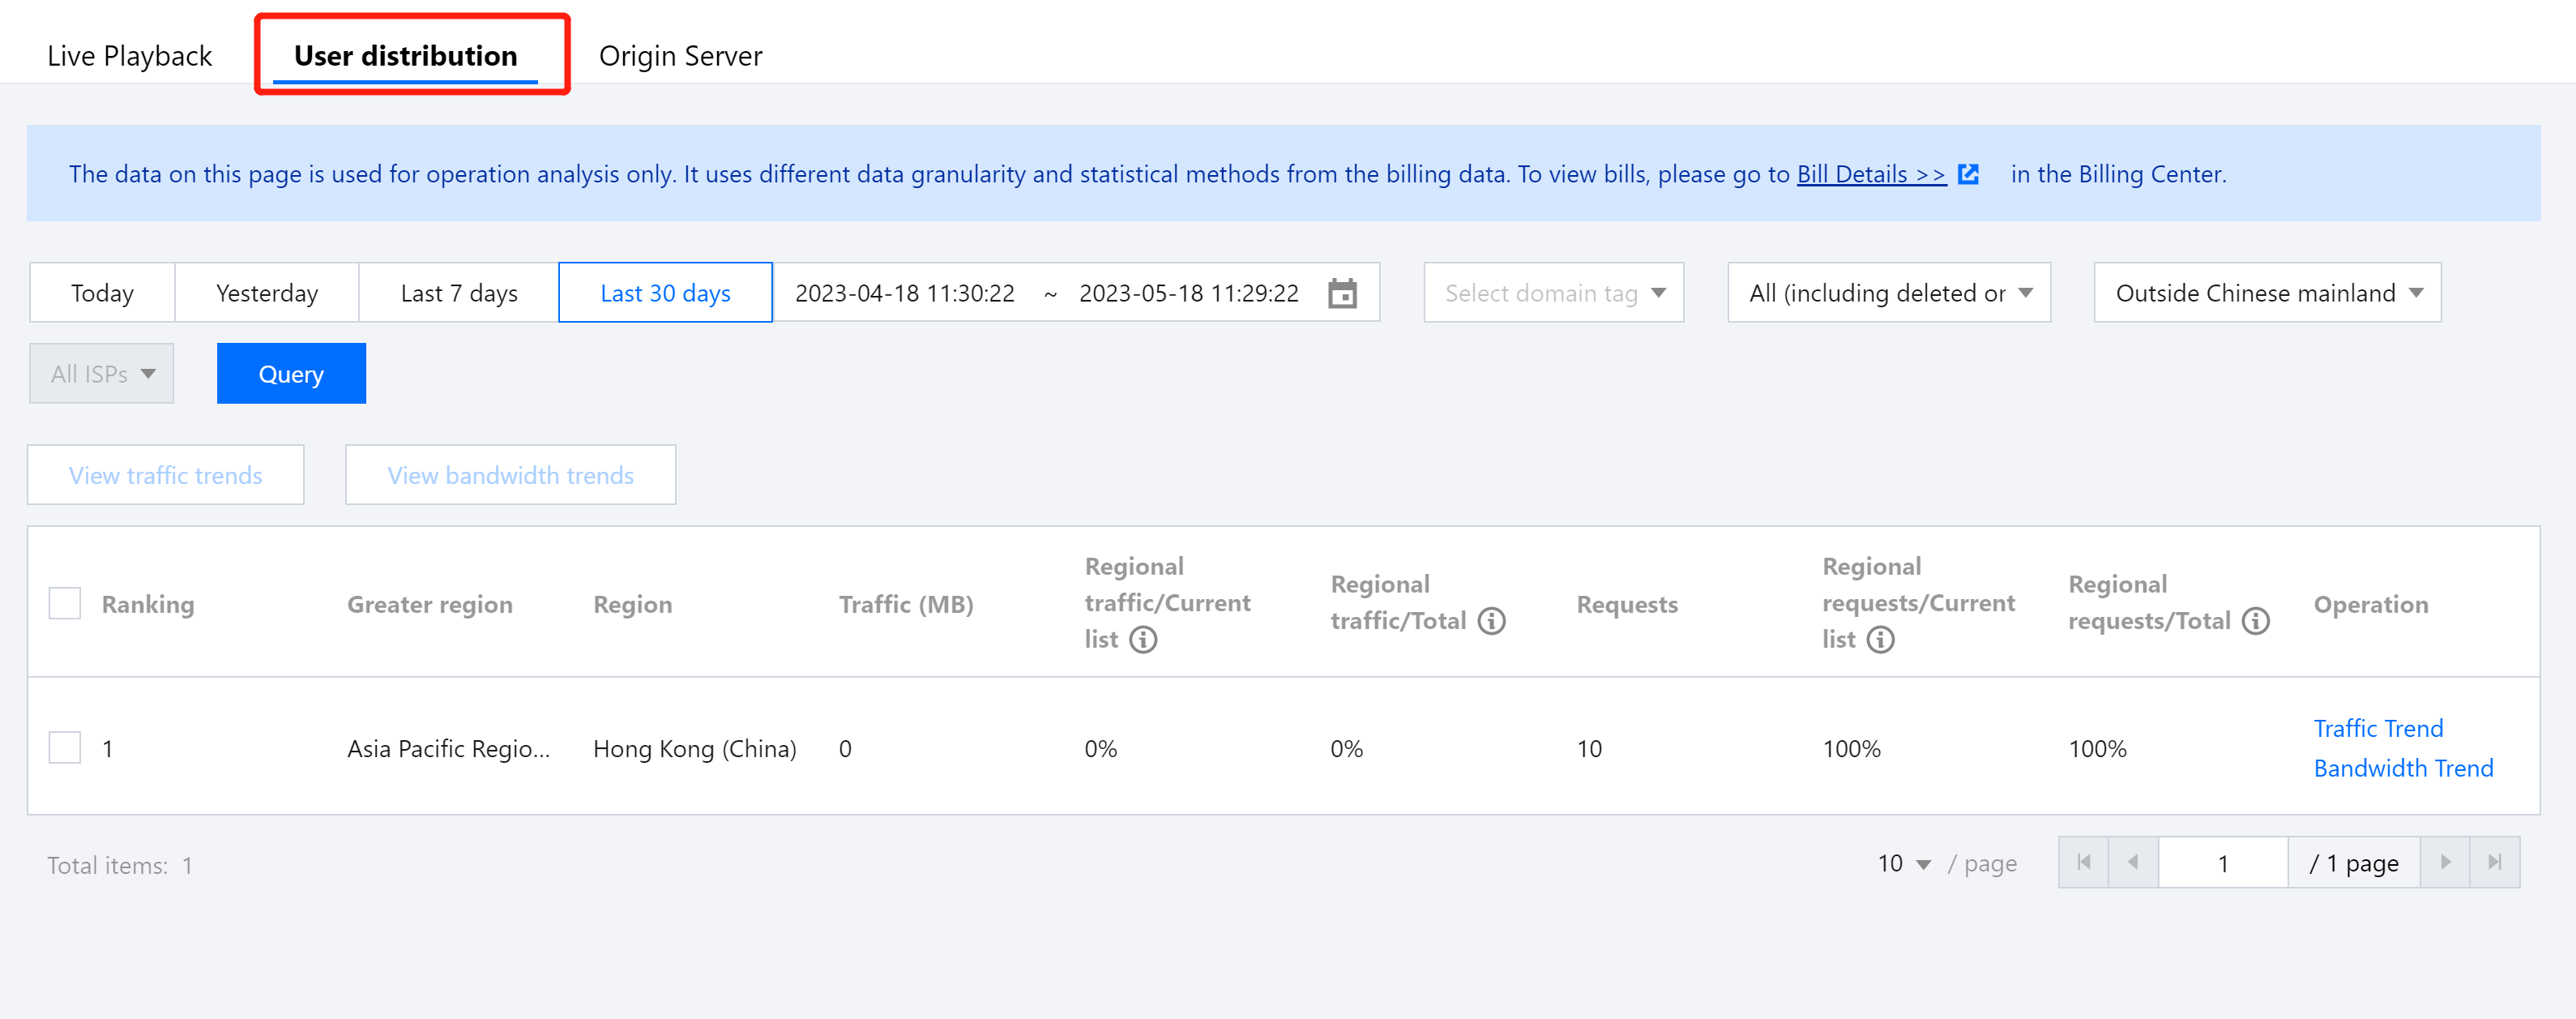Click the page number input field
Screen dimensions: 2576x1019
point(2223,861)
